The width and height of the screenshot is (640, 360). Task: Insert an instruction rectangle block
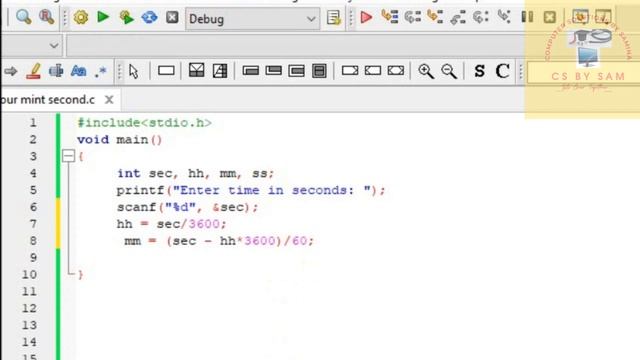pos(166,71)
